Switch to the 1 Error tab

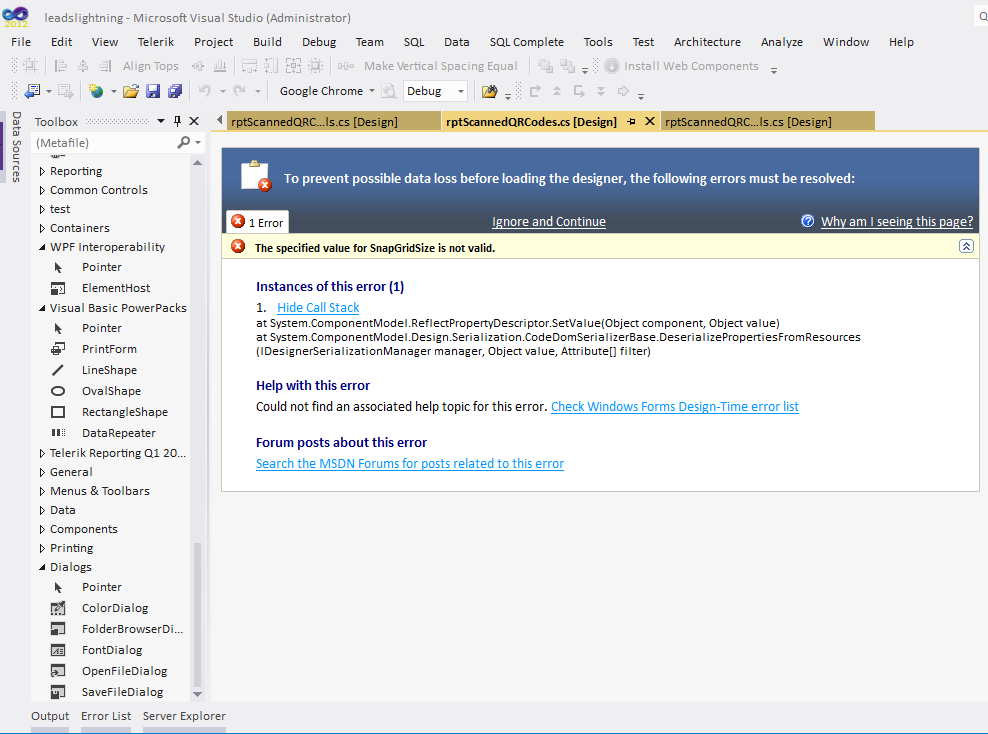coord(257,222)
